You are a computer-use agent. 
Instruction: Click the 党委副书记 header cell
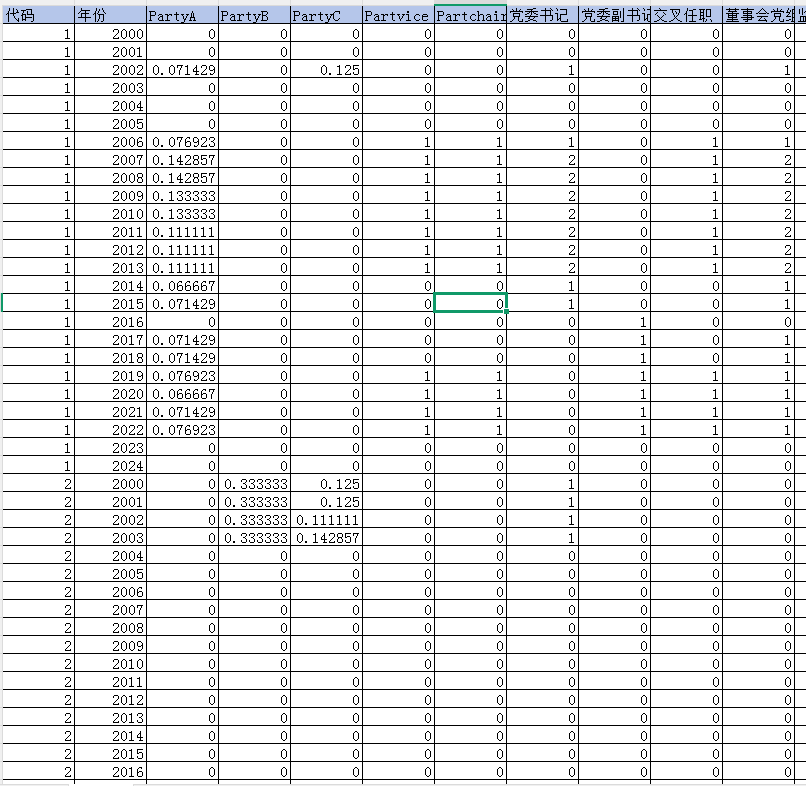tap(614, 15)
